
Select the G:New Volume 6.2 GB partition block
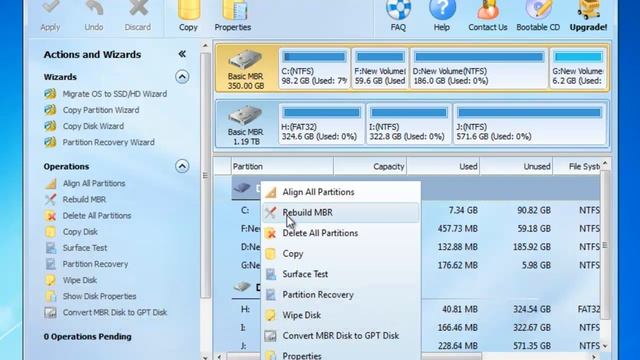pyautogui.click(x=578, y=68)
